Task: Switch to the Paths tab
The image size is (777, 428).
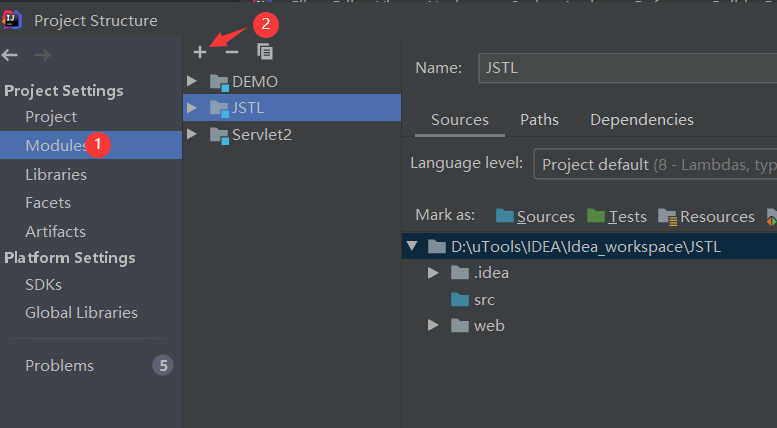Action: point(539,120)
